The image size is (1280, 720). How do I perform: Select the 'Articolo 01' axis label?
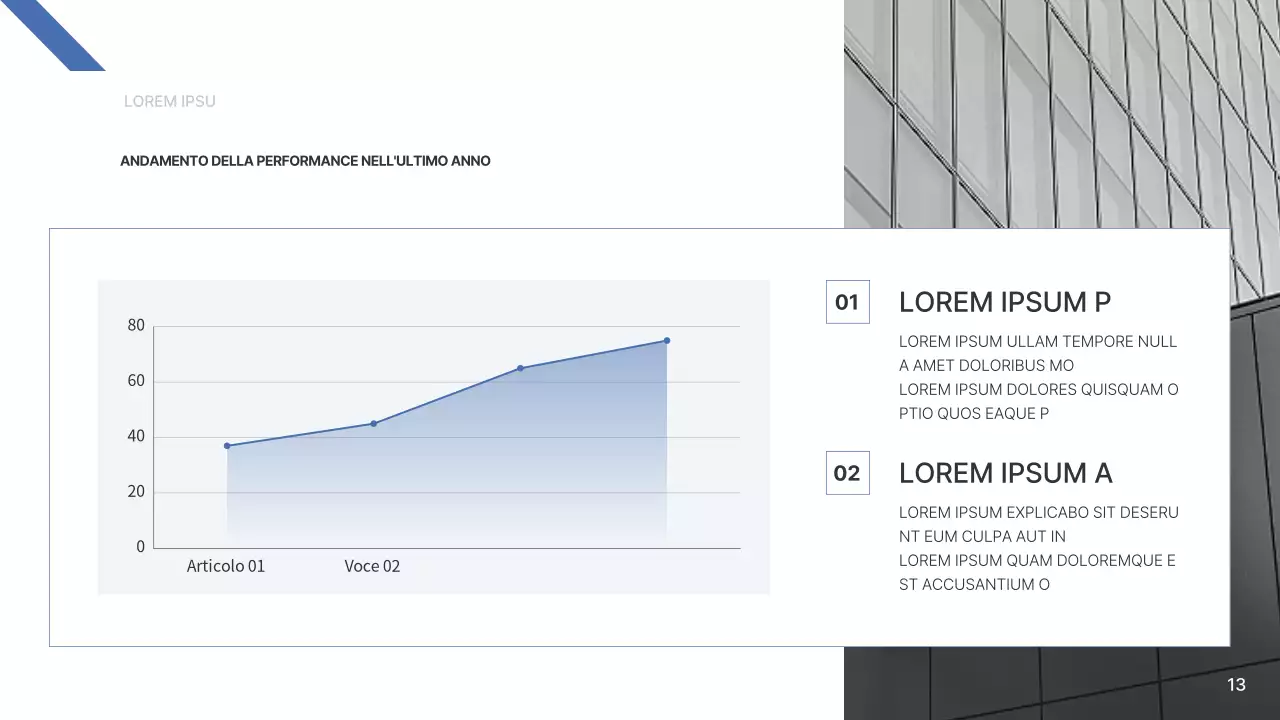pos(226,566)
